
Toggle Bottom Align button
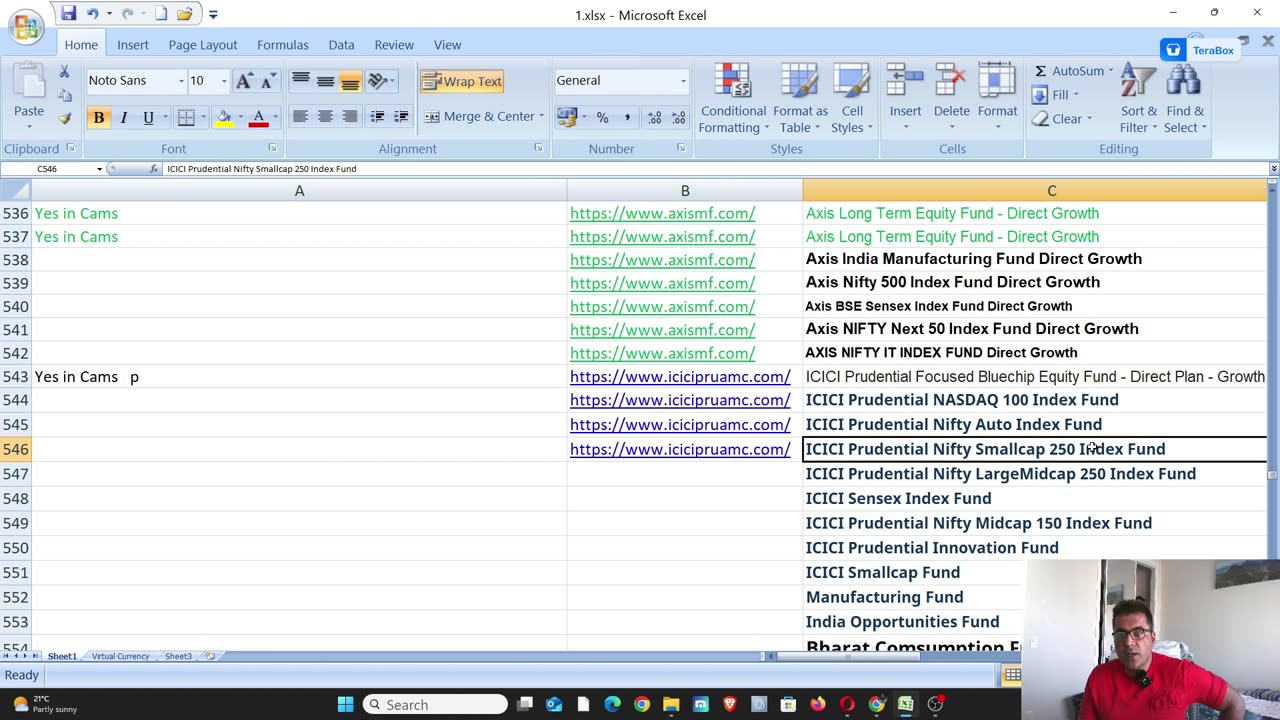pyautogui.click(x=350, y=81)
